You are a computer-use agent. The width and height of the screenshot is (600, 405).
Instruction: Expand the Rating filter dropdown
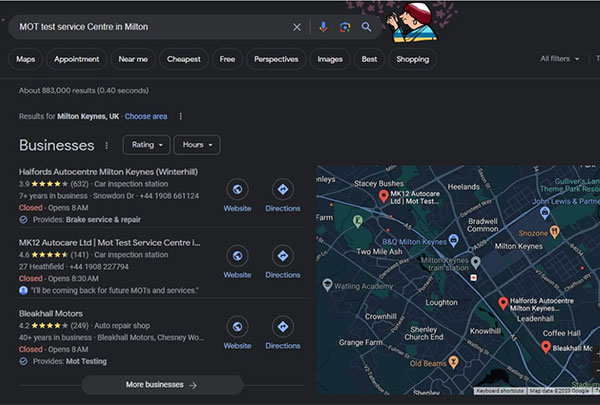point(146,145)
